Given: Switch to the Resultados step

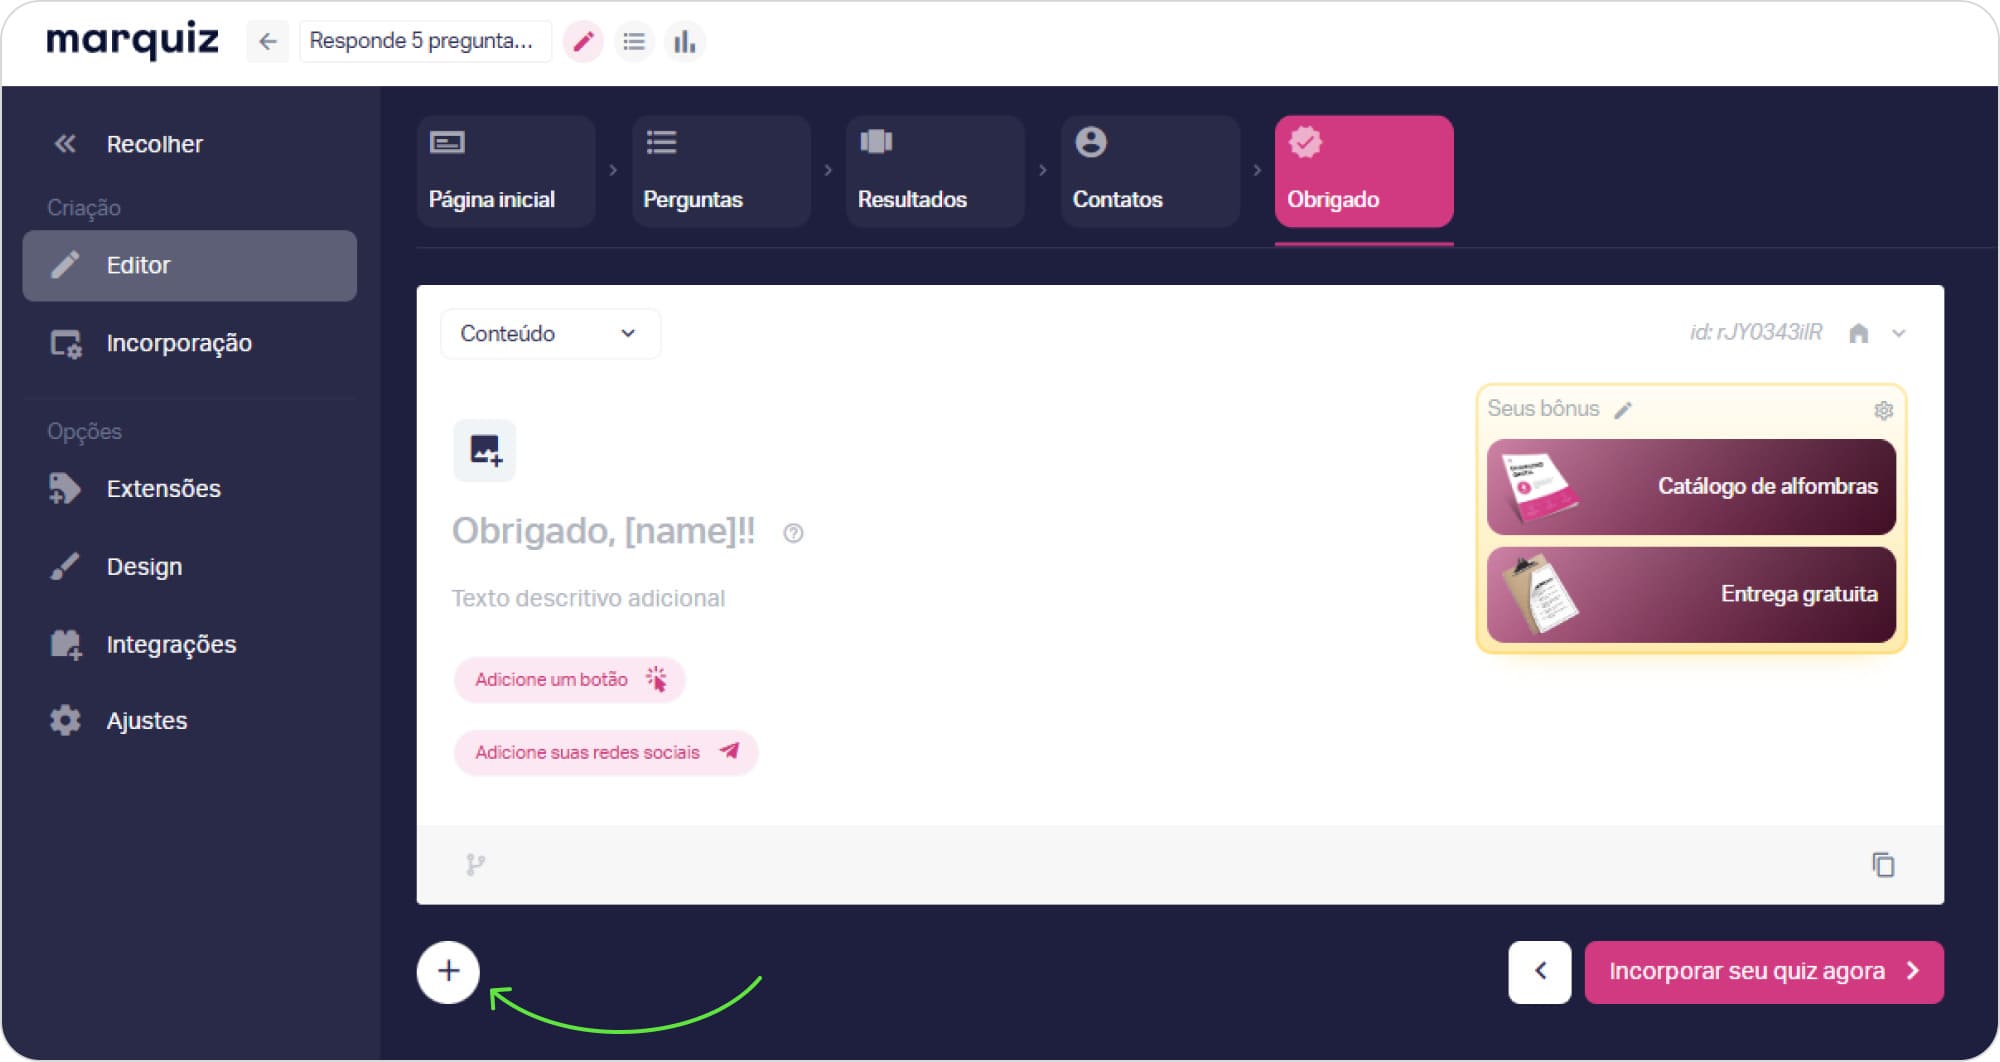Looking at the screenshot, I should tap(935, 171).
